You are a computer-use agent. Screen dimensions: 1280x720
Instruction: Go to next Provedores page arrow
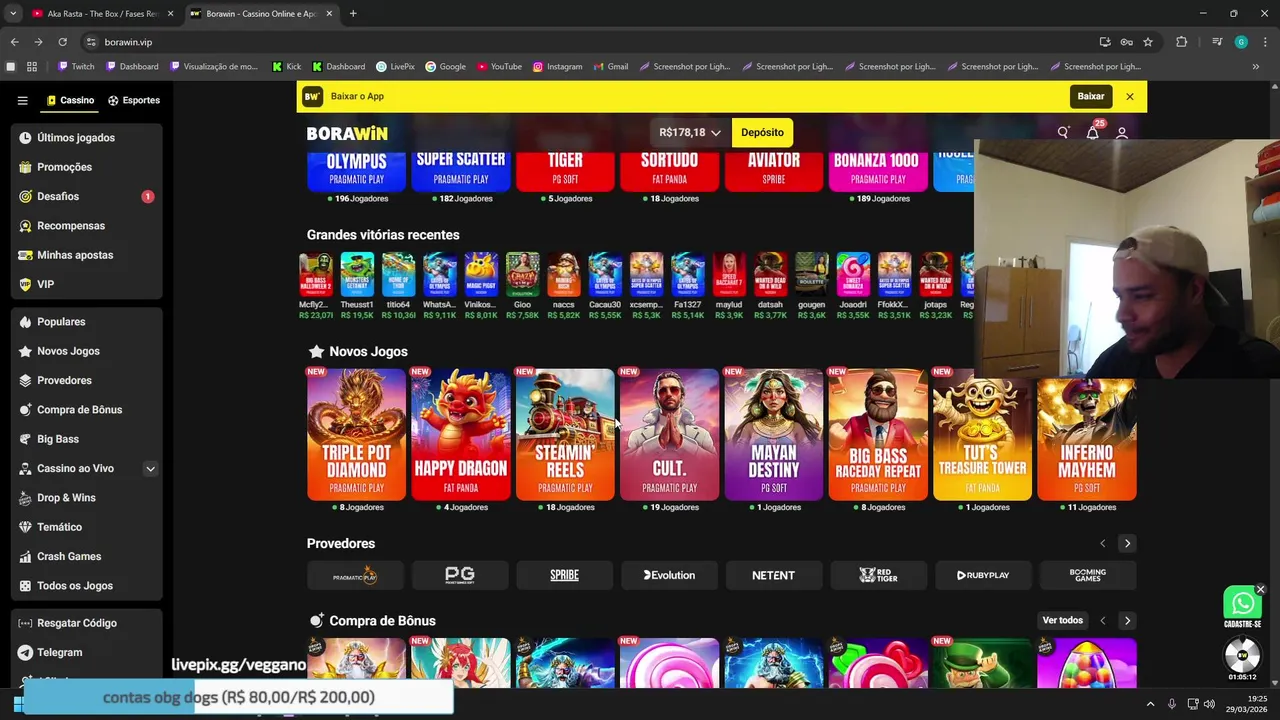click(x=1127, y=544)
